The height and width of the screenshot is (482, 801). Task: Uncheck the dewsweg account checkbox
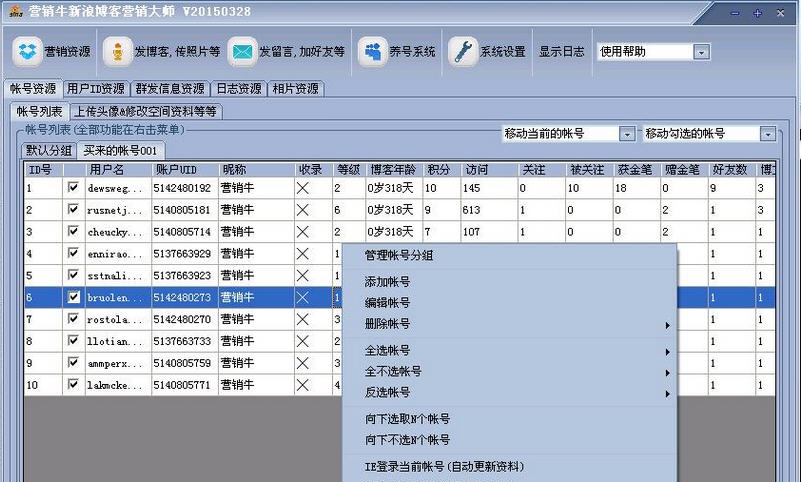tap(74, 187)
